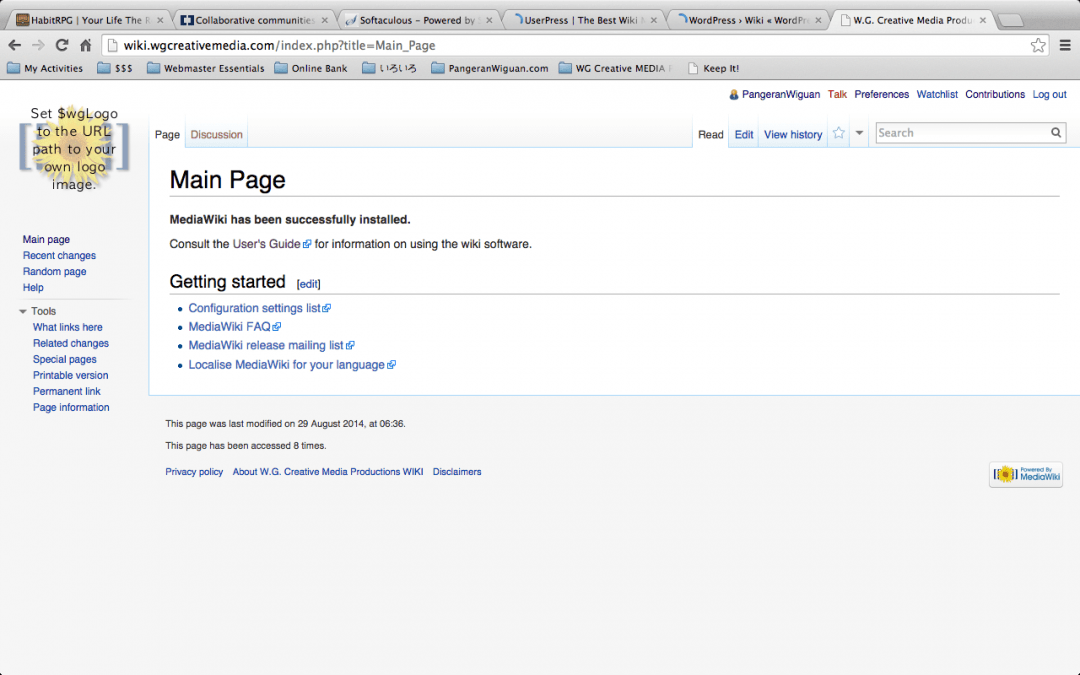Open Random page link

[54, 271]
